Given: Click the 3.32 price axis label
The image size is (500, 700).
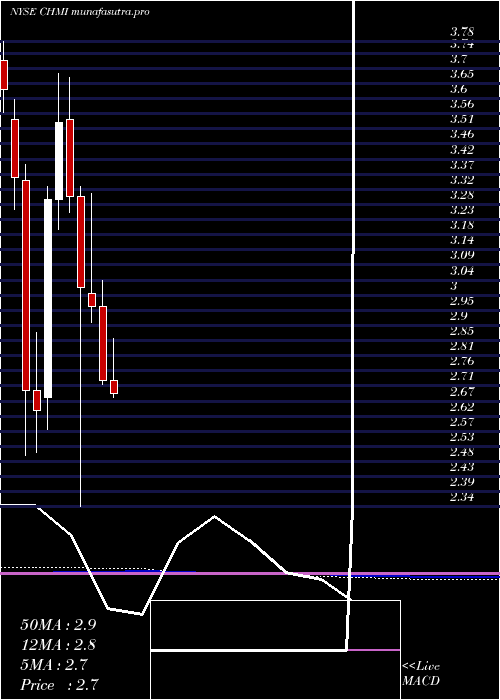Looking at the screenshot, I should pos(462,180).
